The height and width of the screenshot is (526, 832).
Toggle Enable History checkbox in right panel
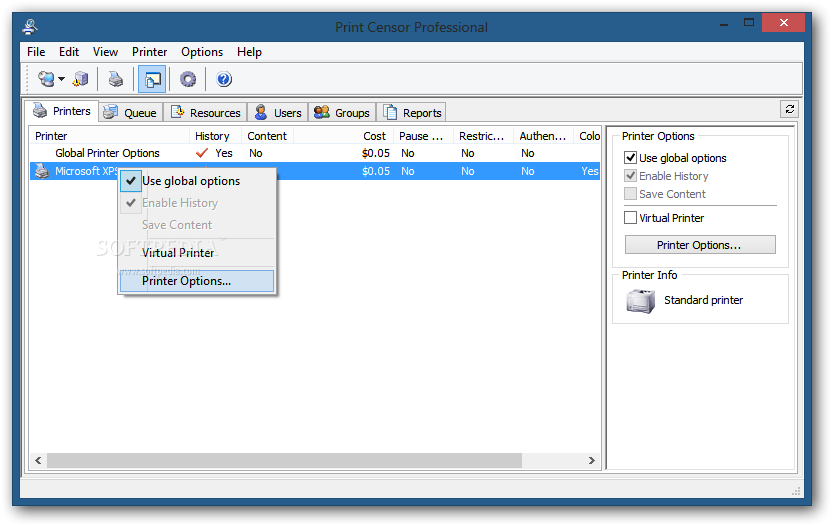[x=630, y=176]
